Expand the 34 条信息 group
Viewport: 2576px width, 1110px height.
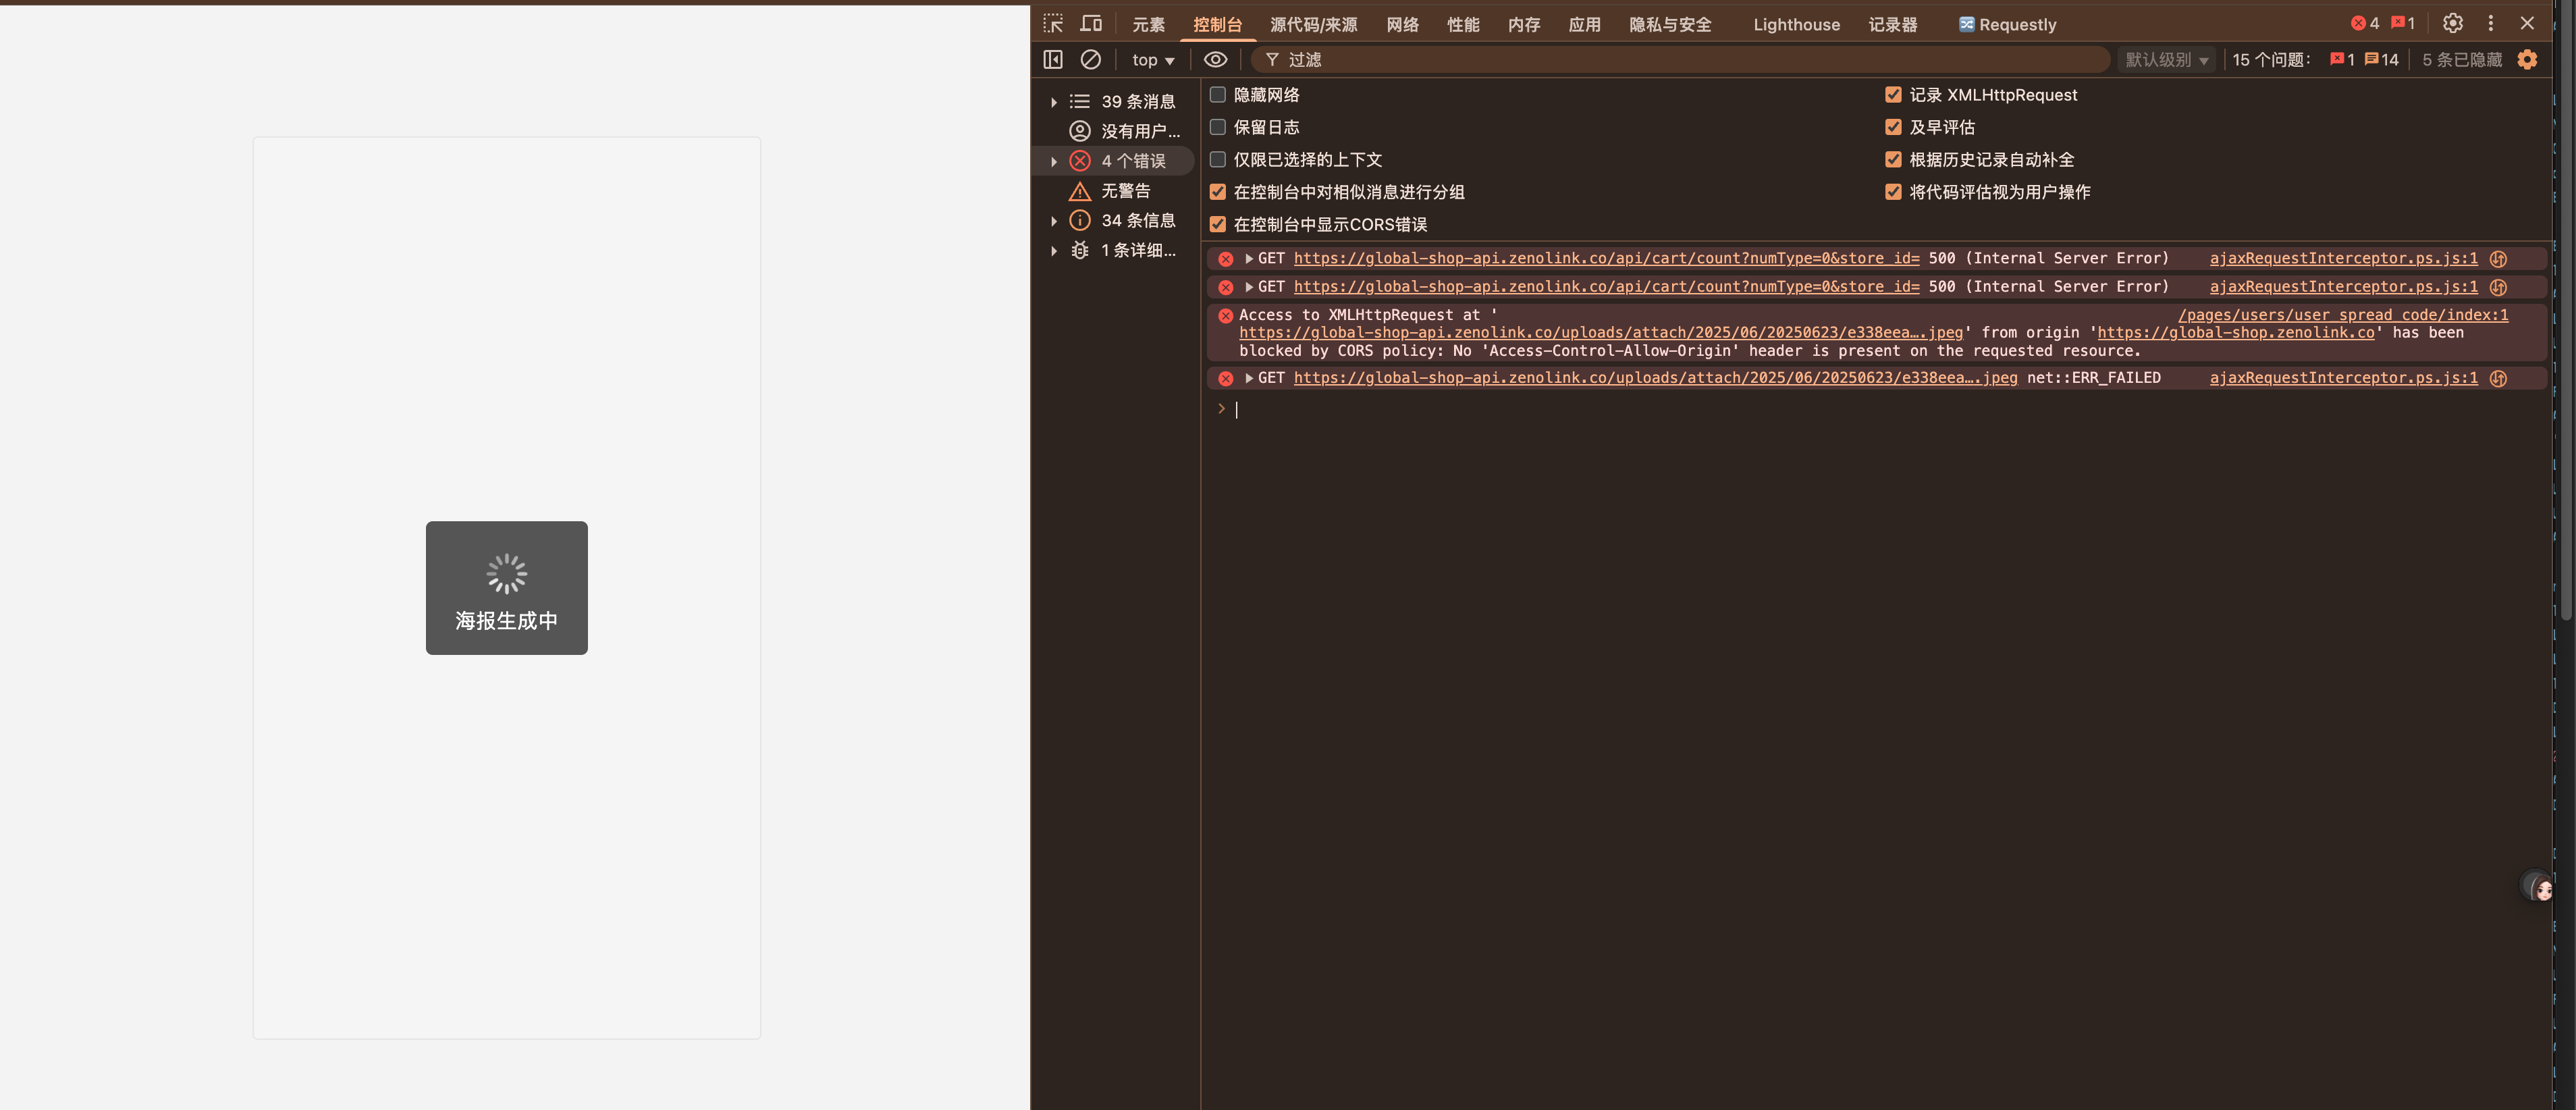tap(1054, 221)
